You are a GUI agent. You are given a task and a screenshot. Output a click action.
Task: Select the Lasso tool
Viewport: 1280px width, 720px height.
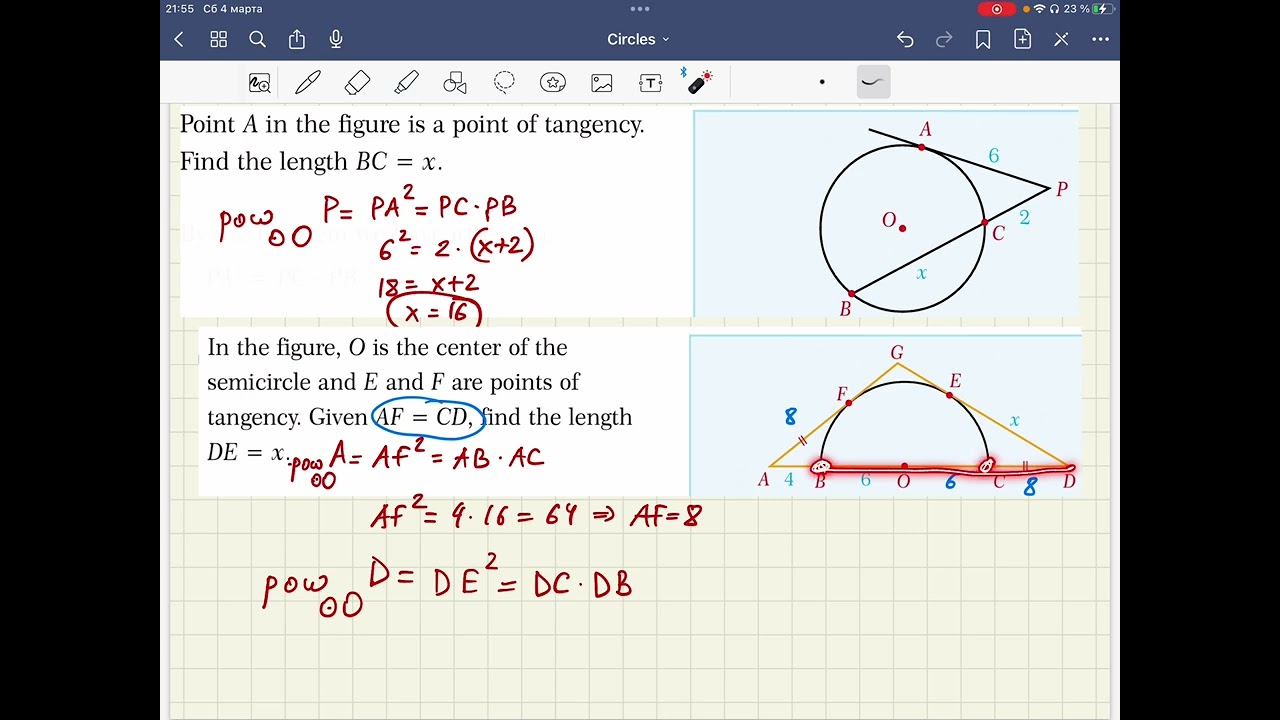(x=504, y=82)
